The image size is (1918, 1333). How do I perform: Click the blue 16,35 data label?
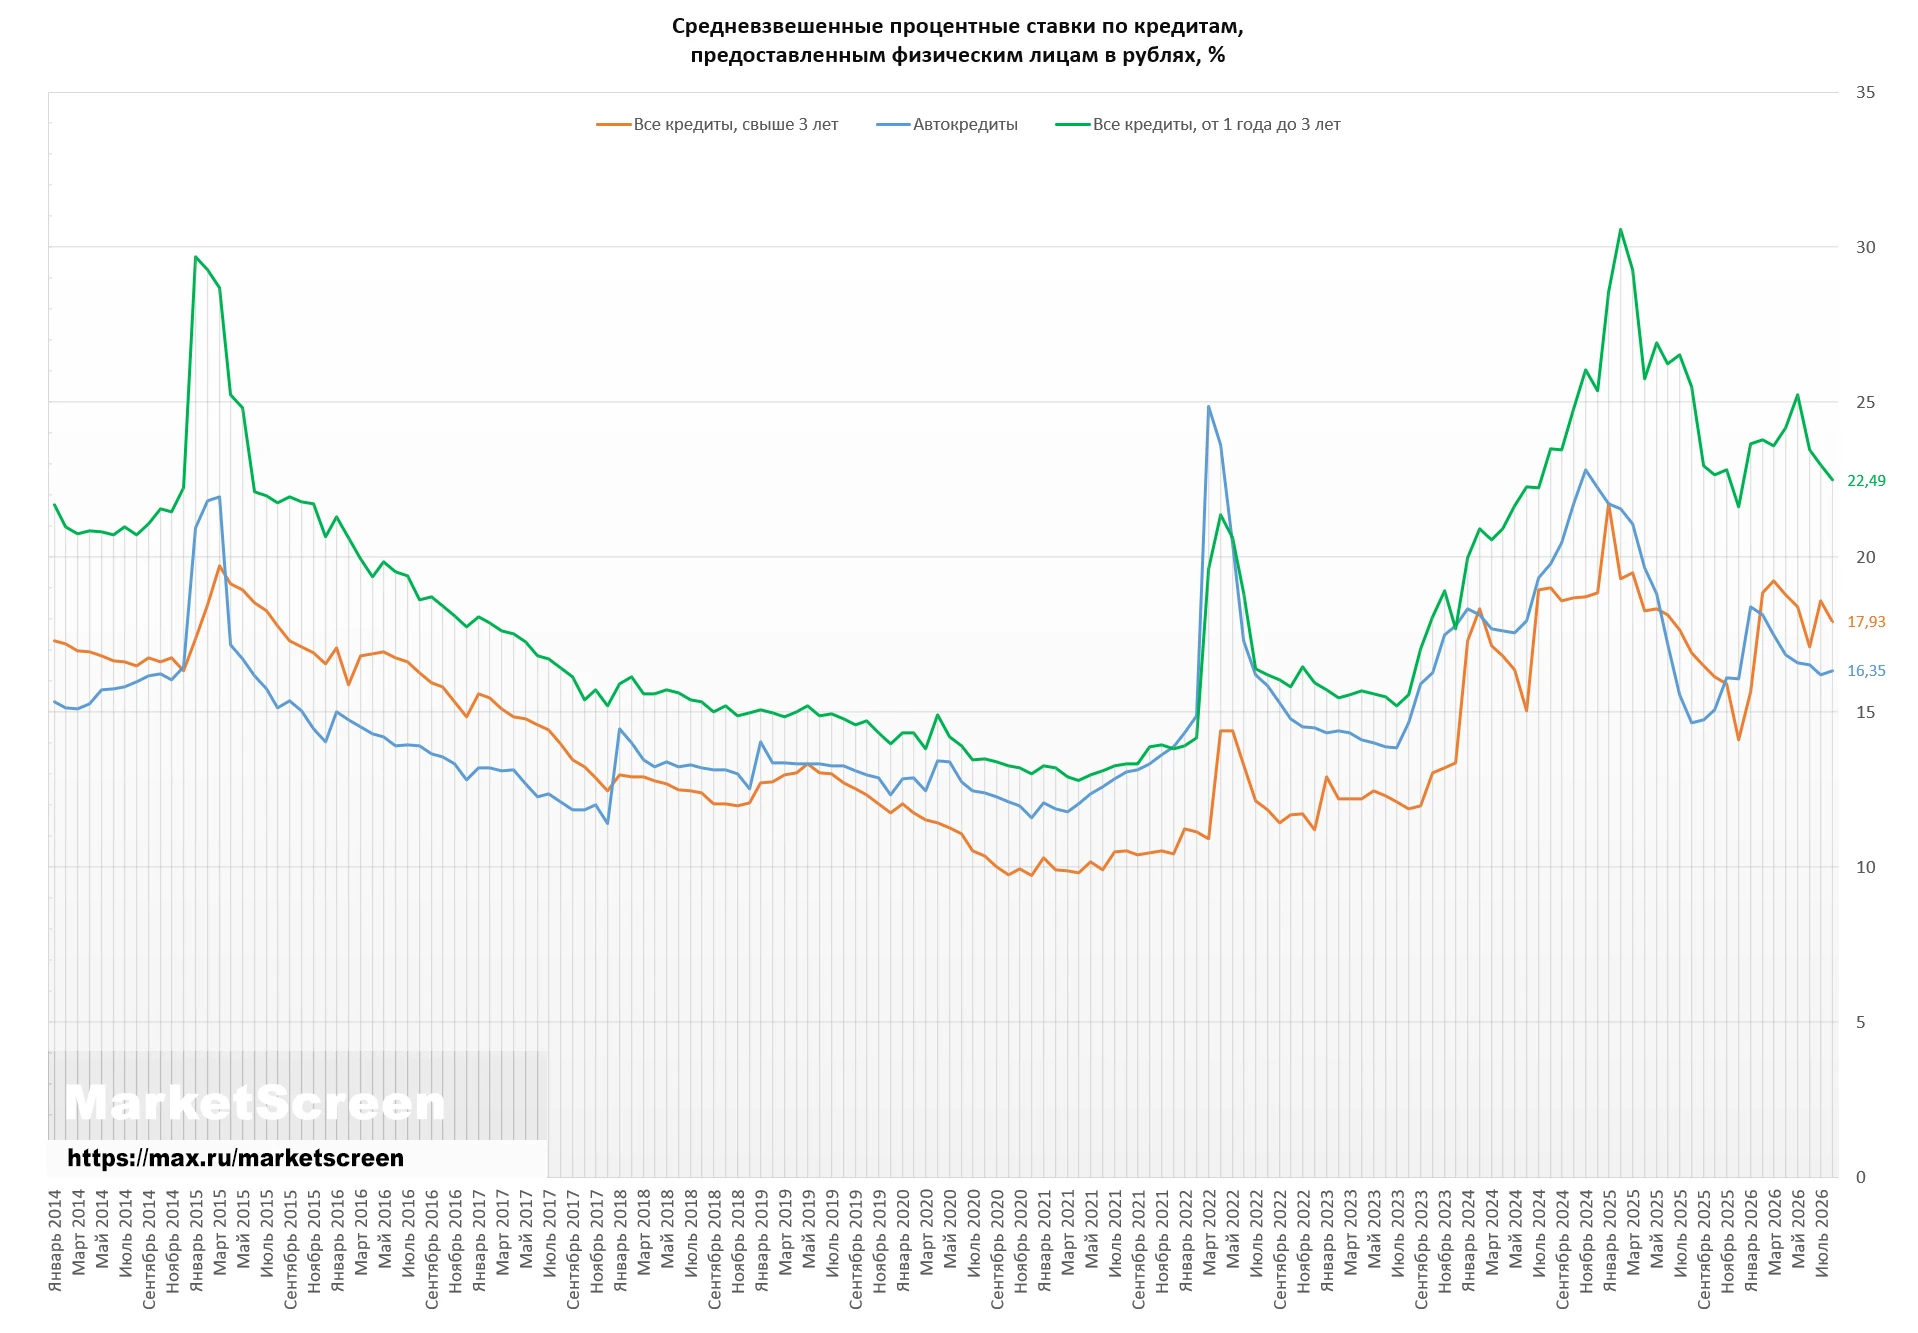click(1866, 671)
